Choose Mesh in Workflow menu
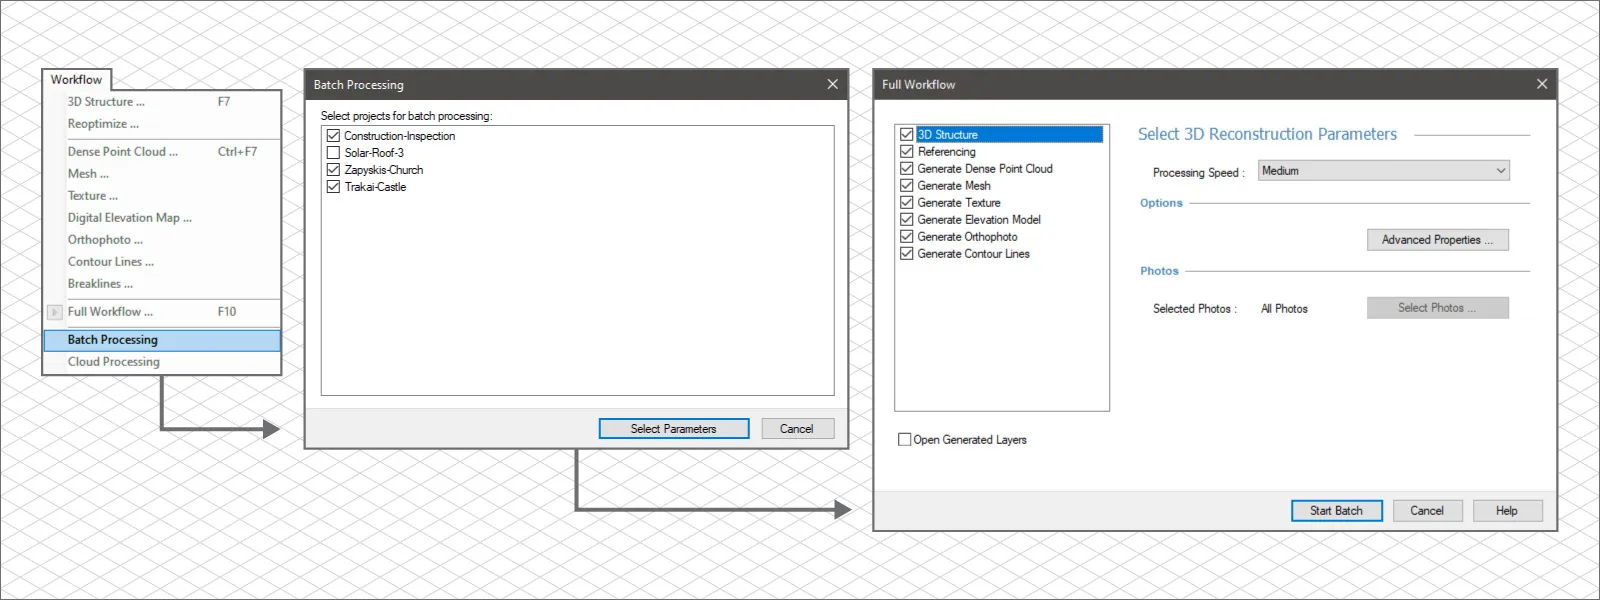 point(162,174)
